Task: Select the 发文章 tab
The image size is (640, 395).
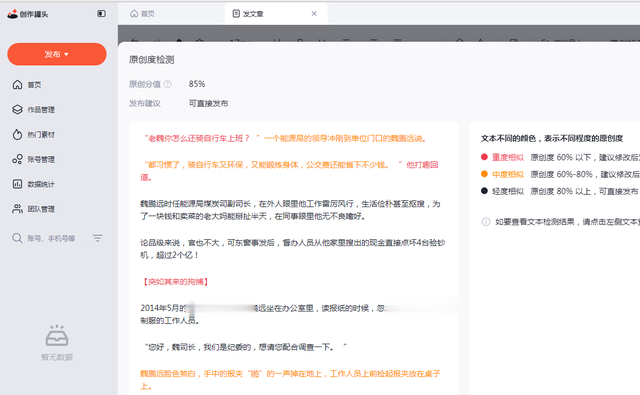Action: [x=276, y=13]
